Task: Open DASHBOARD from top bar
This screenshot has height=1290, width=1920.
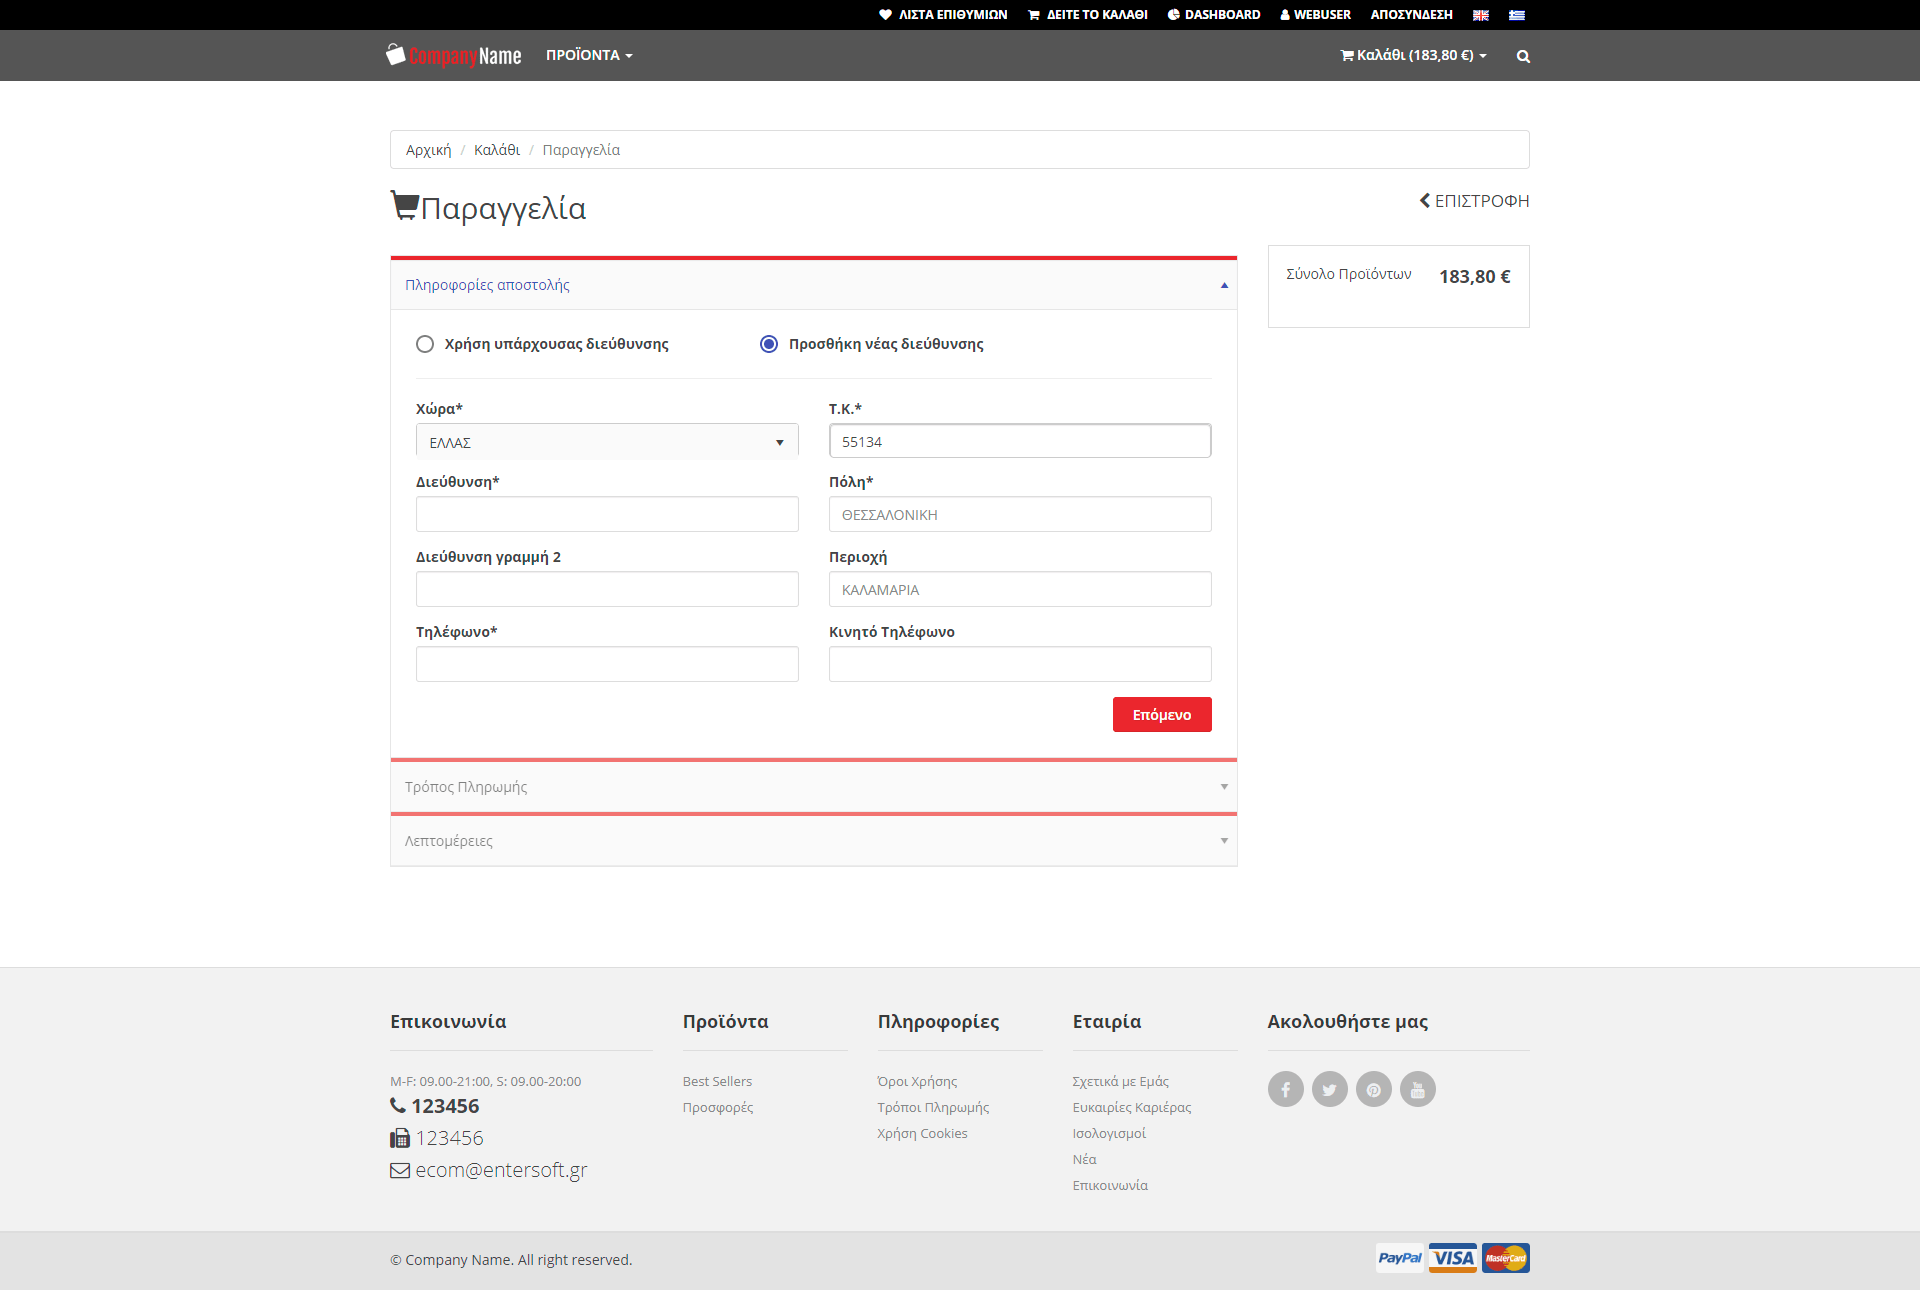Action: pos(1214,15)
